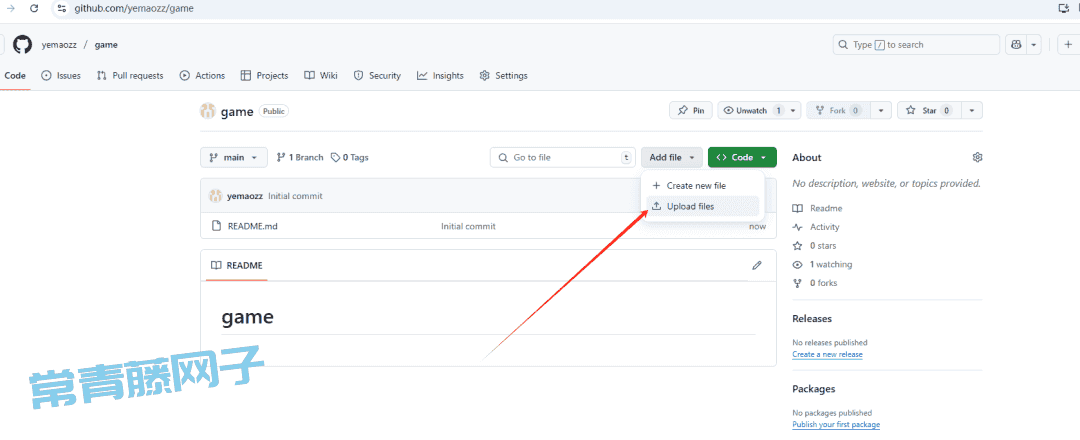Image resolution: width=1080 pixels, height=440 pixels.
Task: Open Activity link in About sidebar
Action: click(816, 227)
